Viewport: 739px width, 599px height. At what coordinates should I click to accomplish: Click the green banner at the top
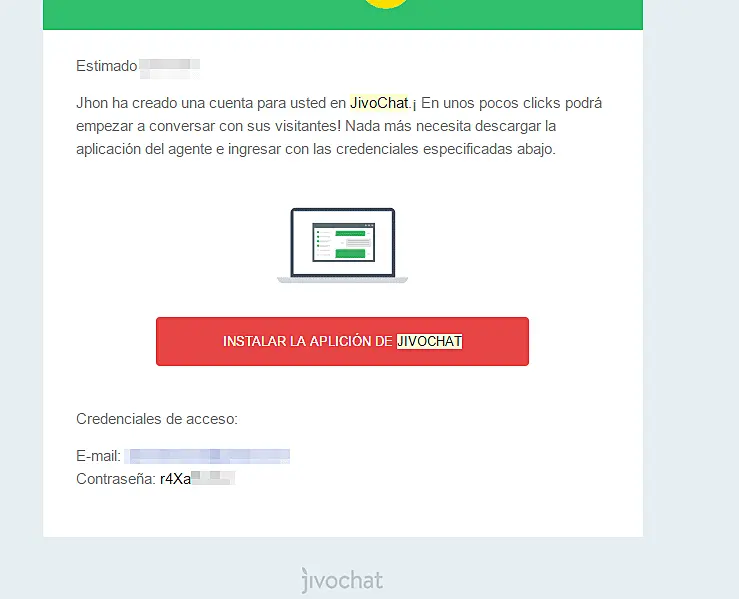pos(343,15)
